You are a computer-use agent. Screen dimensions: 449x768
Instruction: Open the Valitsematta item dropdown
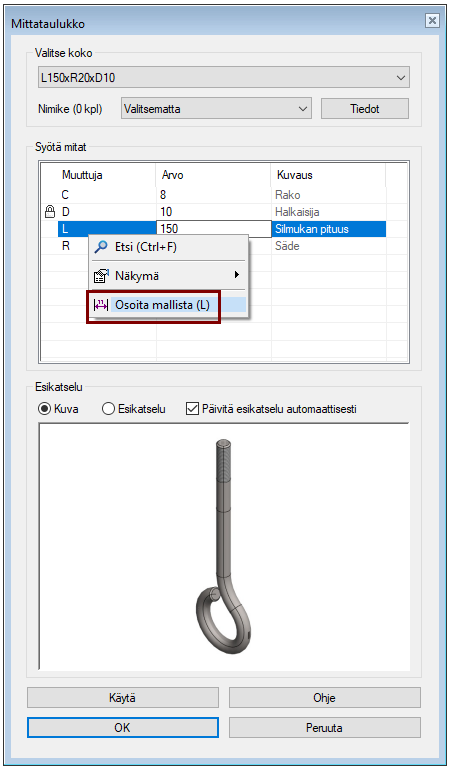pyautogui.click(x=216, y=109)
